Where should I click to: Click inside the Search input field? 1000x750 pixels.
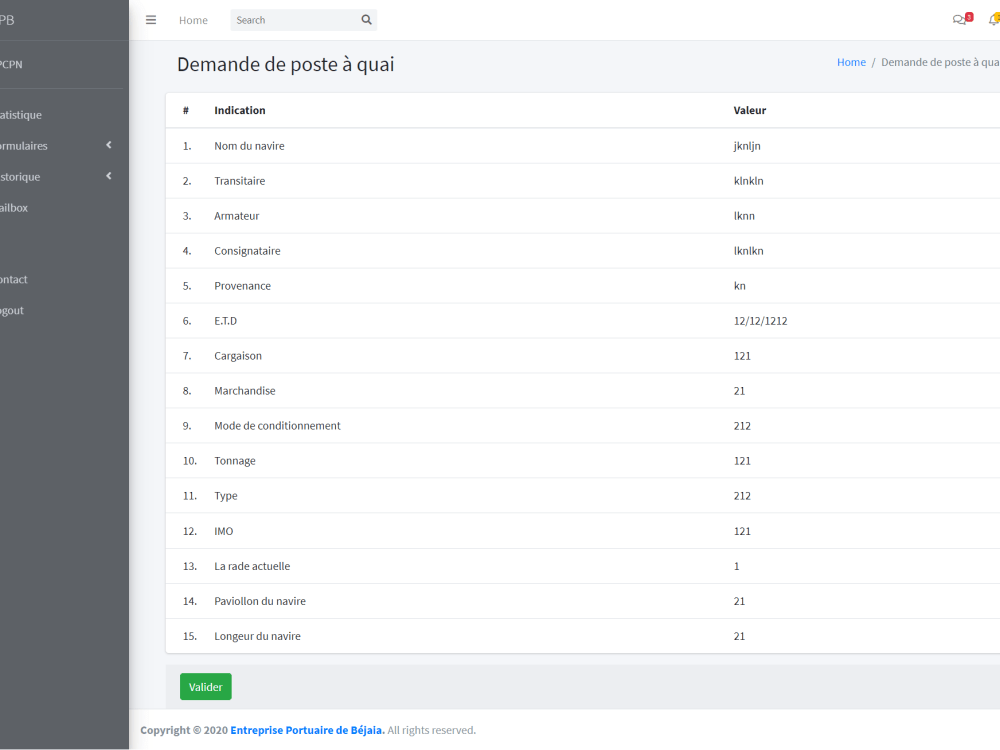tap(293, 20)
